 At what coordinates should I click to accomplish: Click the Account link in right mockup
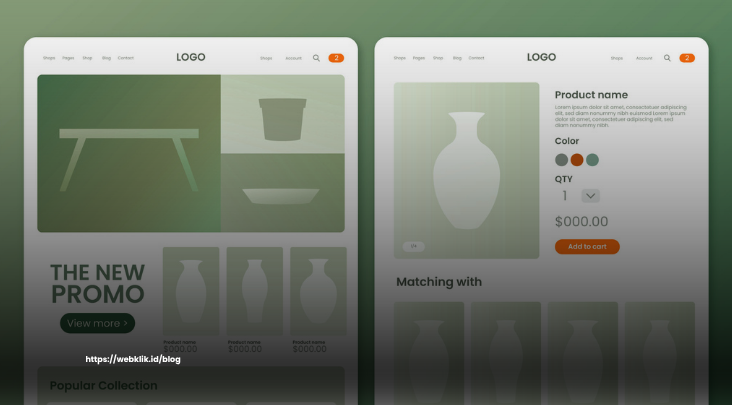pyautogui.click(x=644, y=58)
